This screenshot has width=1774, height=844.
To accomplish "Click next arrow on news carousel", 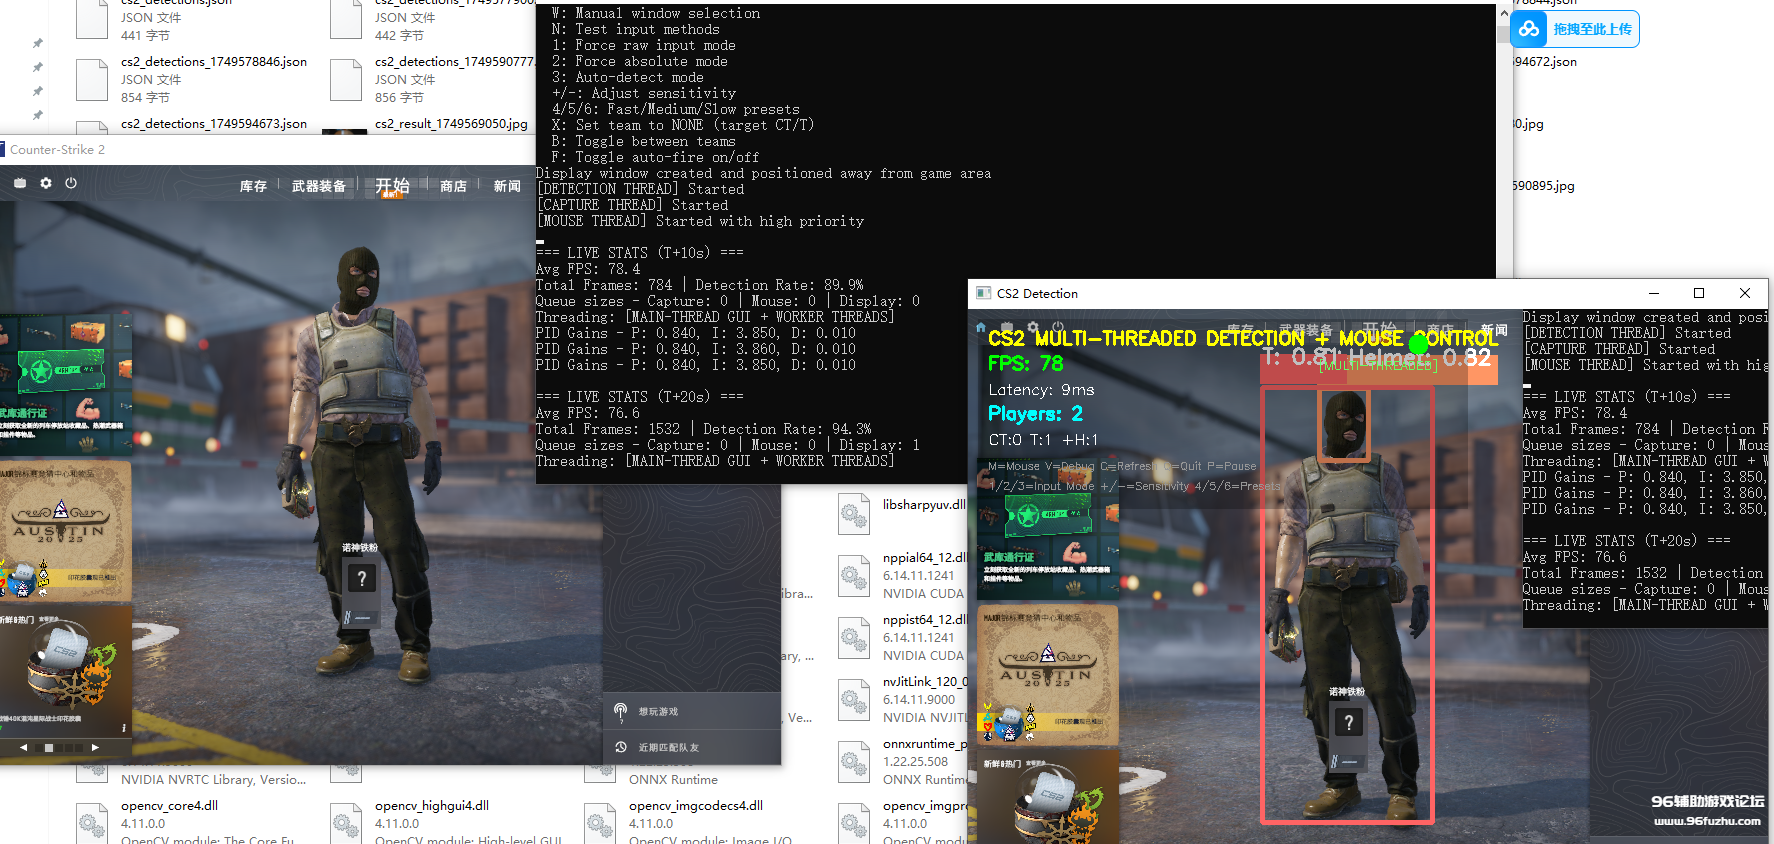I will point(95,747).
